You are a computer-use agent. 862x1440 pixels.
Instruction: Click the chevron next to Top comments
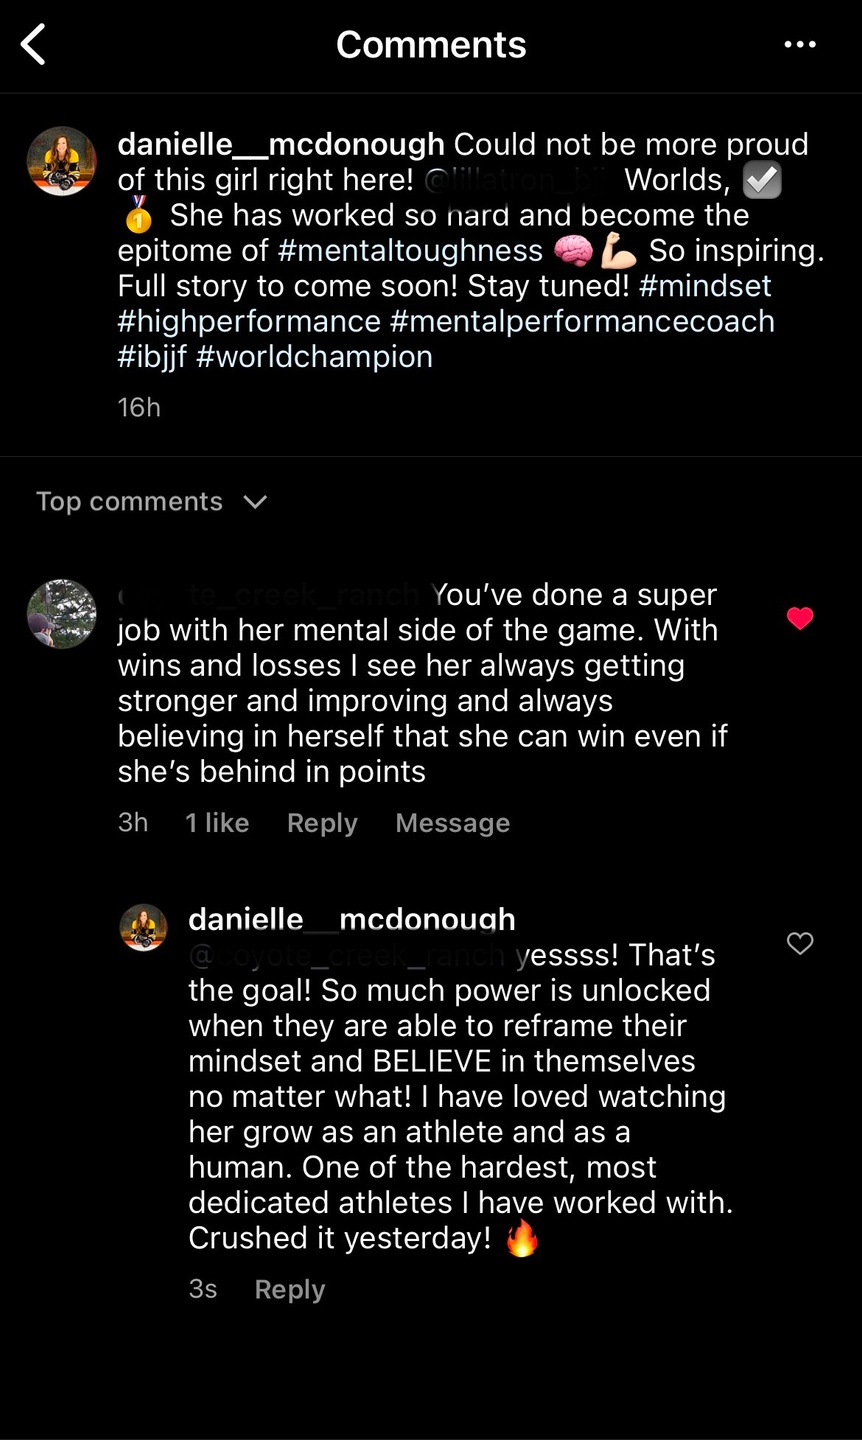(x=256, y=502)
